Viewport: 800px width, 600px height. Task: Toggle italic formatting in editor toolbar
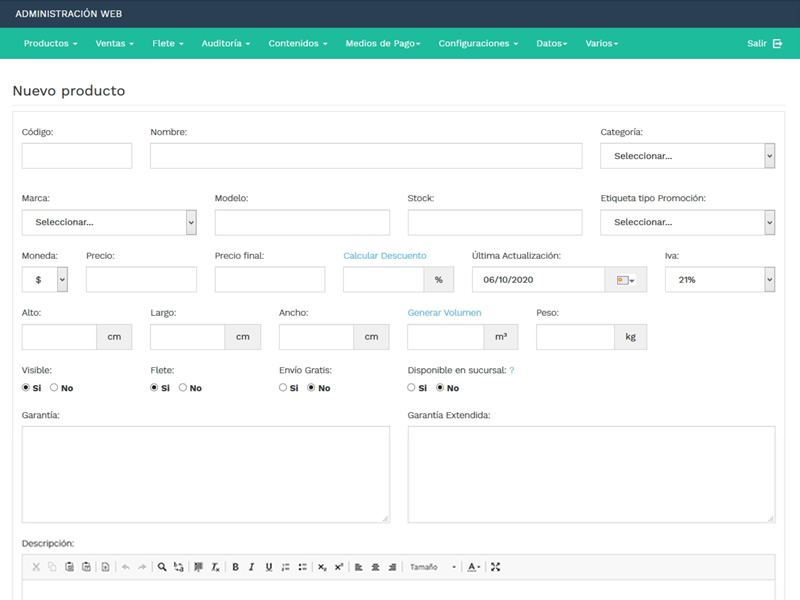(252, 567)
